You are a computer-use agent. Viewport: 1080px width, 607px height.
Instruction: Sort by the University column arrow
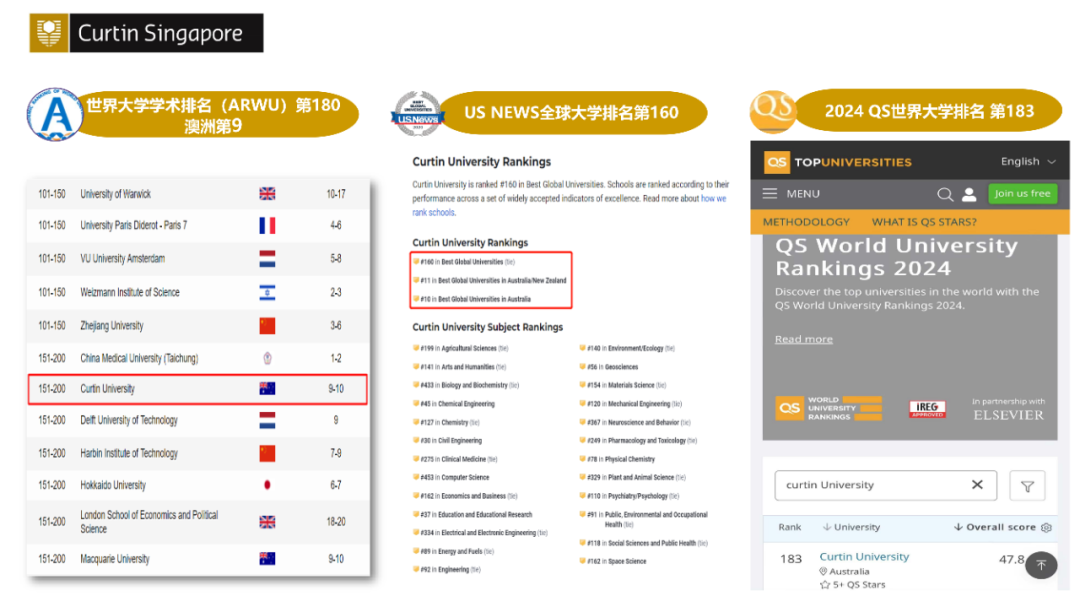pos(827,527)
